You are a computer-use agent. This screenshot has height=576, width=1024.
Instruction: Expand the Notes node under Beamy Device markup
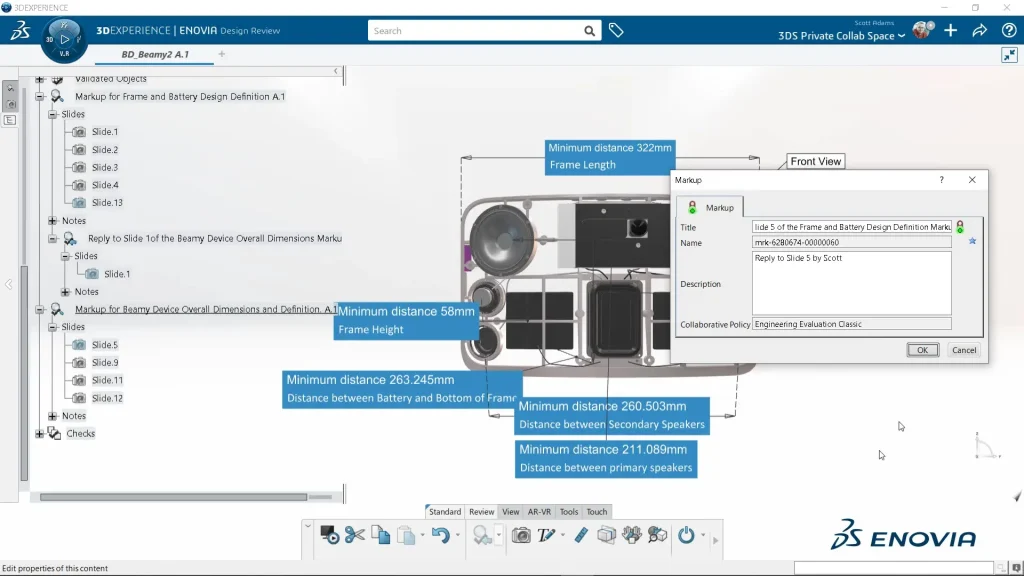[x=53, y=416]
